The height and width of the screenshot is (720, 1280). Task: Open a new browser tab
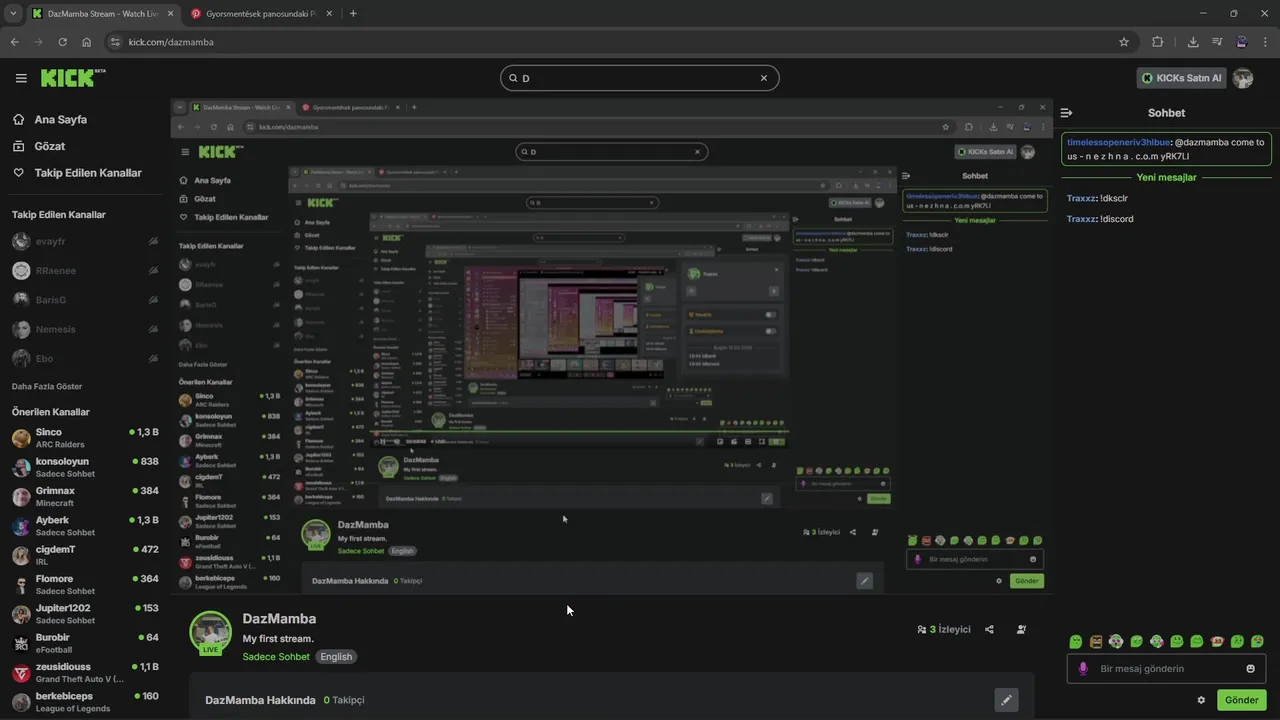coord(353,14)
